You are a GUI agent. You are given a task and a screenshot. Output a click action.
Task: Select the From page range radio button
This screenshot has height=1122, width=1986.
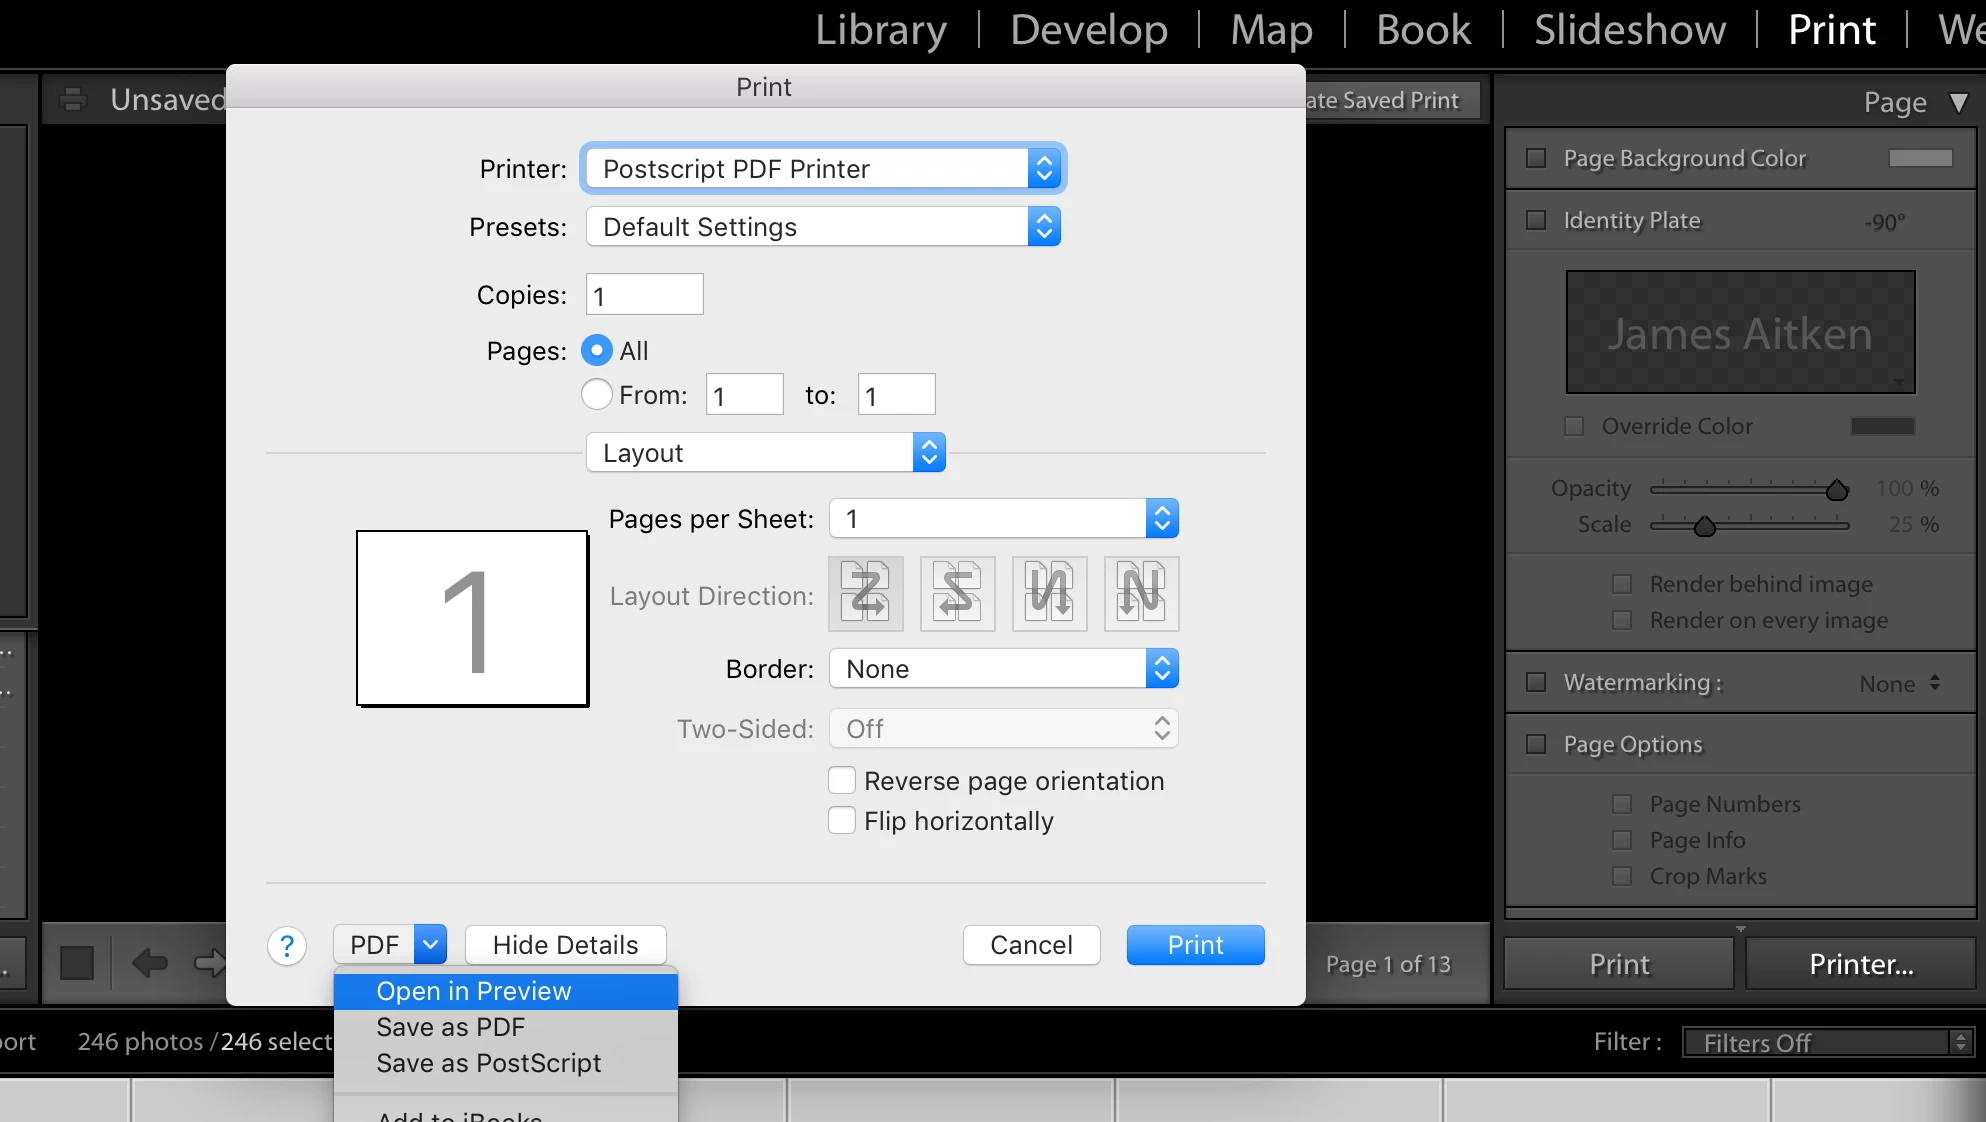(x=597, y=394)
